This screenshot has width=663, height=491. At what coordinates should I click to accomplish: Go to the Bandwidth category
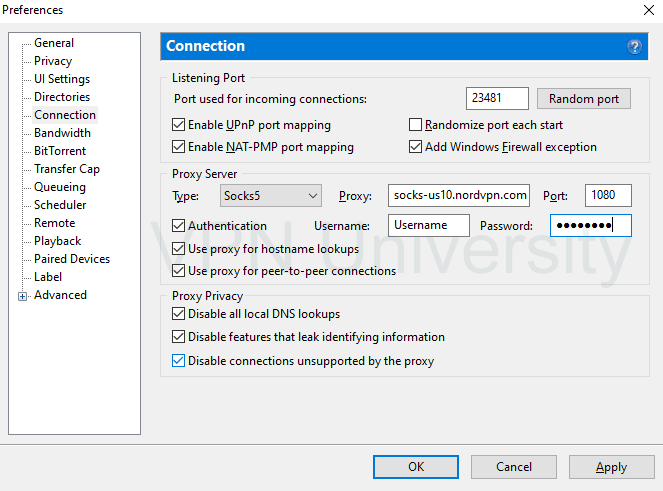coord(62,133)
